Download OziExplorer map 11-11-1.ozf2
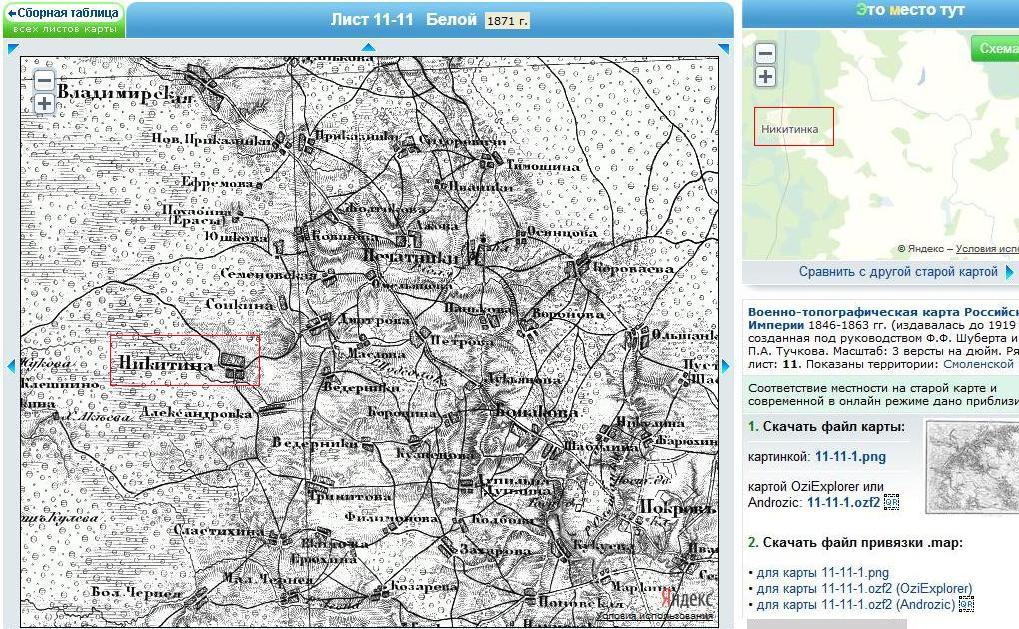 pos(843,502)
